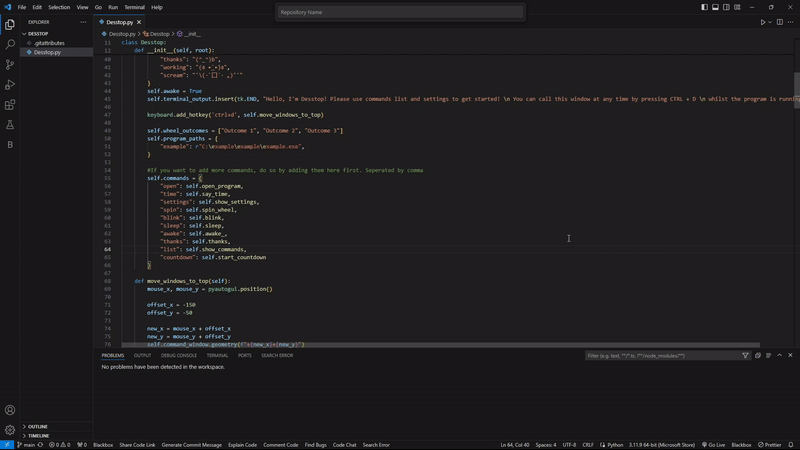Open run options dropdown arrow
800x450 pixels.
pos(770,22)
